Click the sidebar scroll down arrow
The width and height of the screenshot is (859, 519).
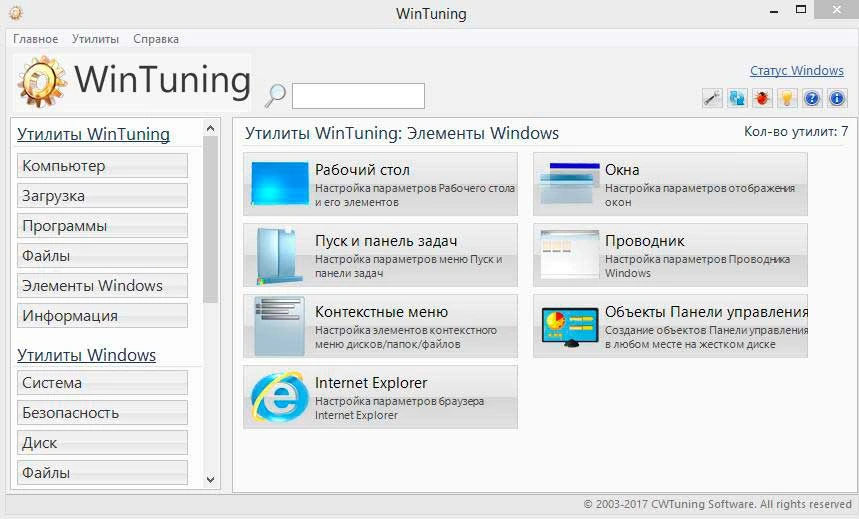[x=210, y=480]
